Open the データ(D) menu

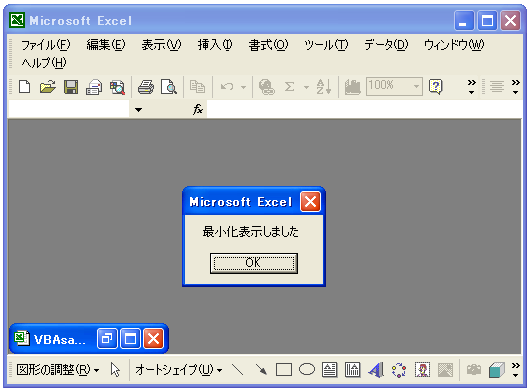click(386, 45)
